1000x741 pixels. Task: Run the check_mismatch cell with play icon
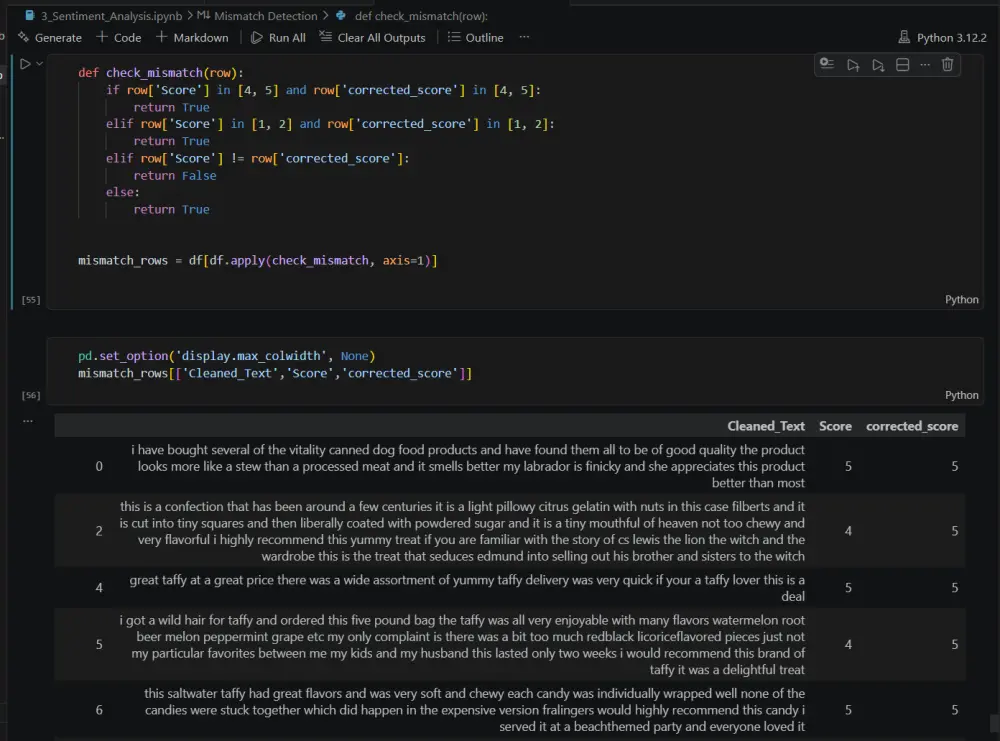click(x=25, y=64)
